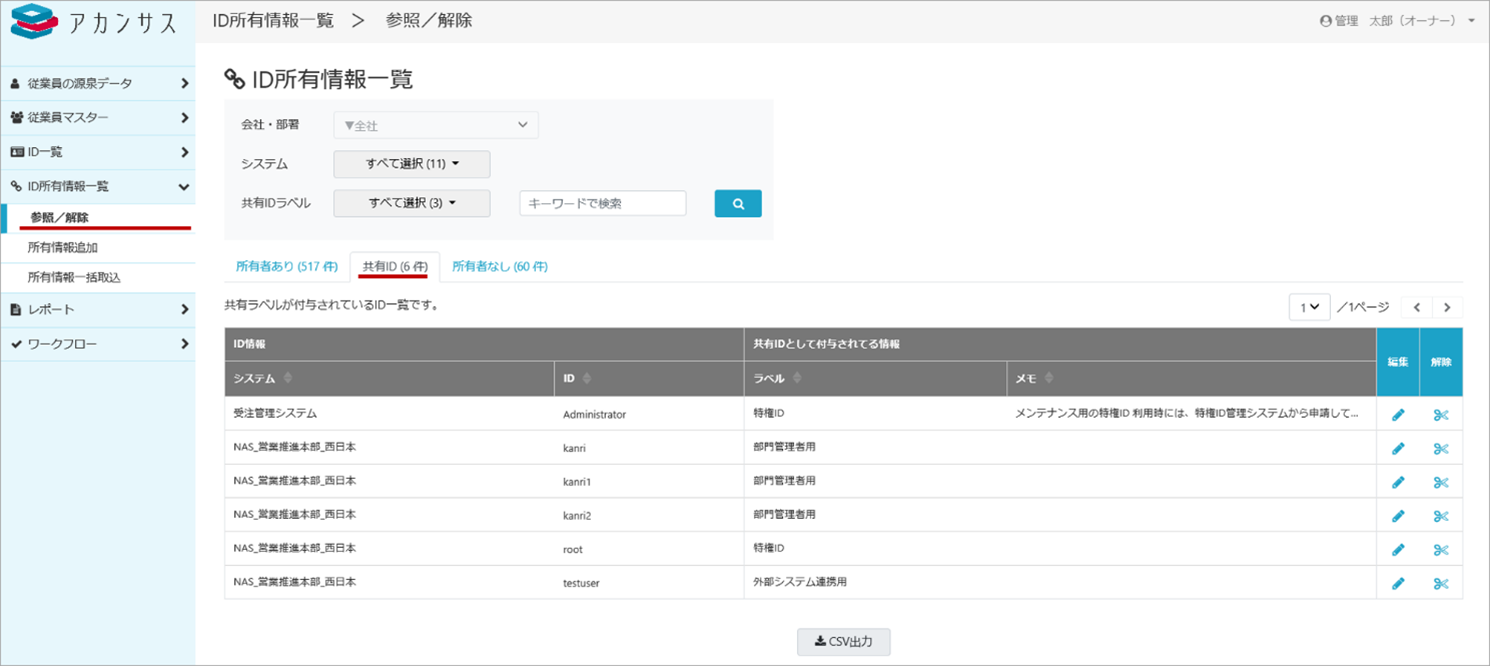Viewport: 1490px width, 666px height.
Task: Click the scissors release icon for root row
Action: coord(1440,550)
